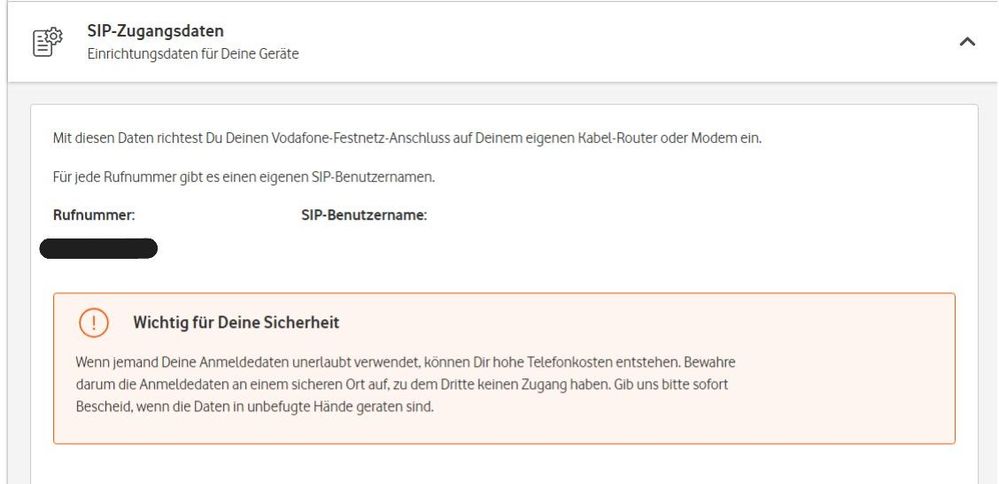999x484 pixels.
Task: Click the SIP-Zugangsdaten section heading
Action: pyautogui.click(x=155, y=32)
